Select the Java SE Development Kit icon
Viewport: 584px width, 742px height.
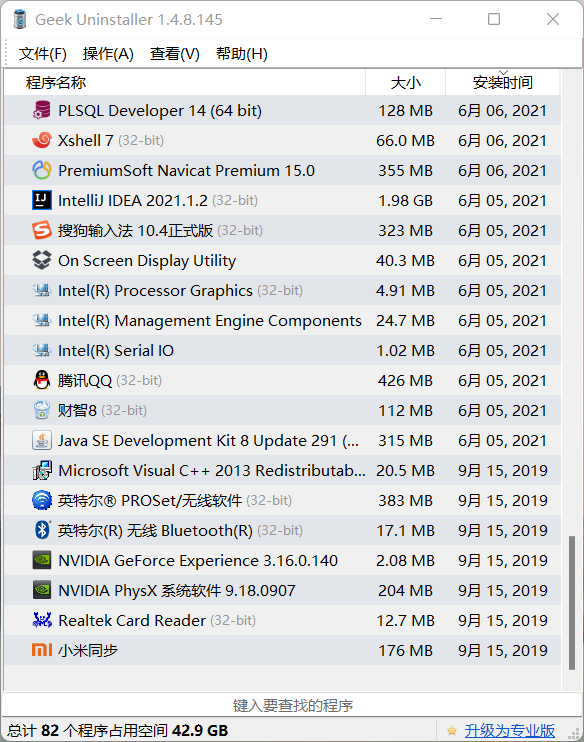tap(42, 440)
